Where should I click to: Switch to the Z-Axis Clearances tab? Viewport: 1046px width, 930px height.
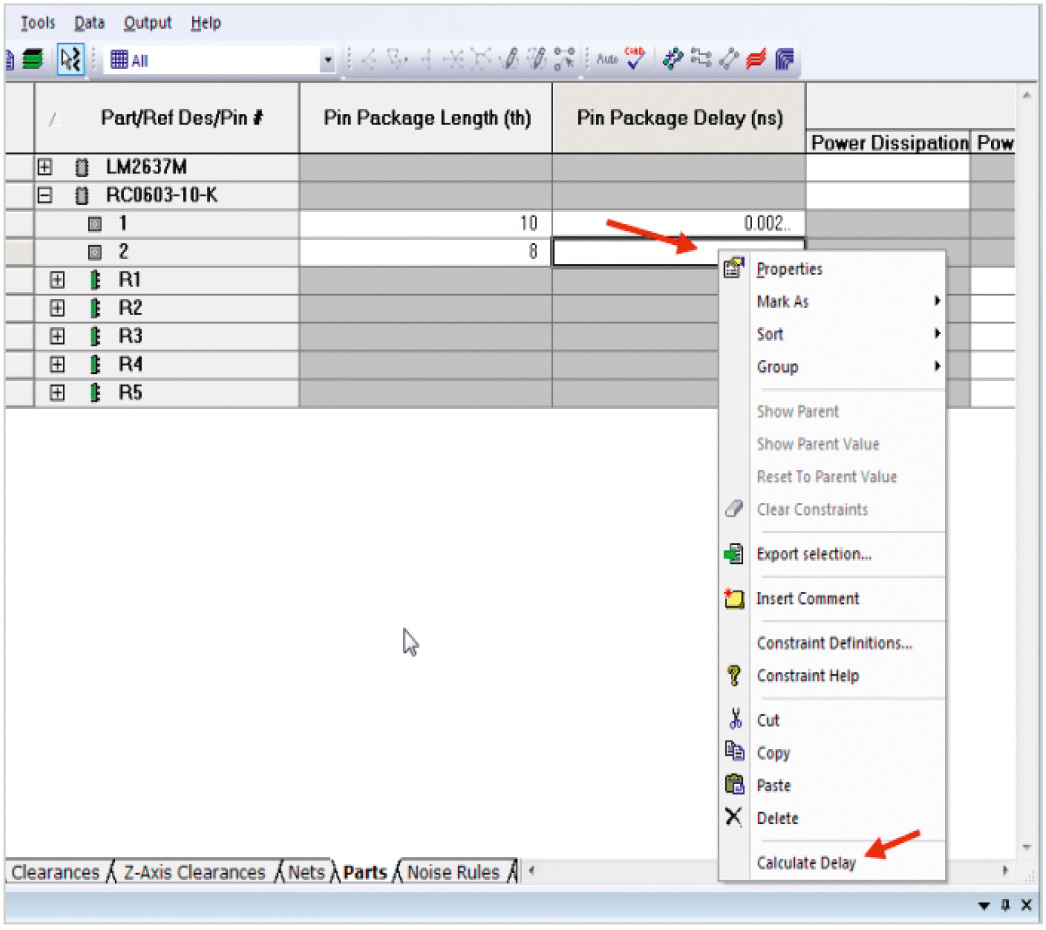pos(194,872)
